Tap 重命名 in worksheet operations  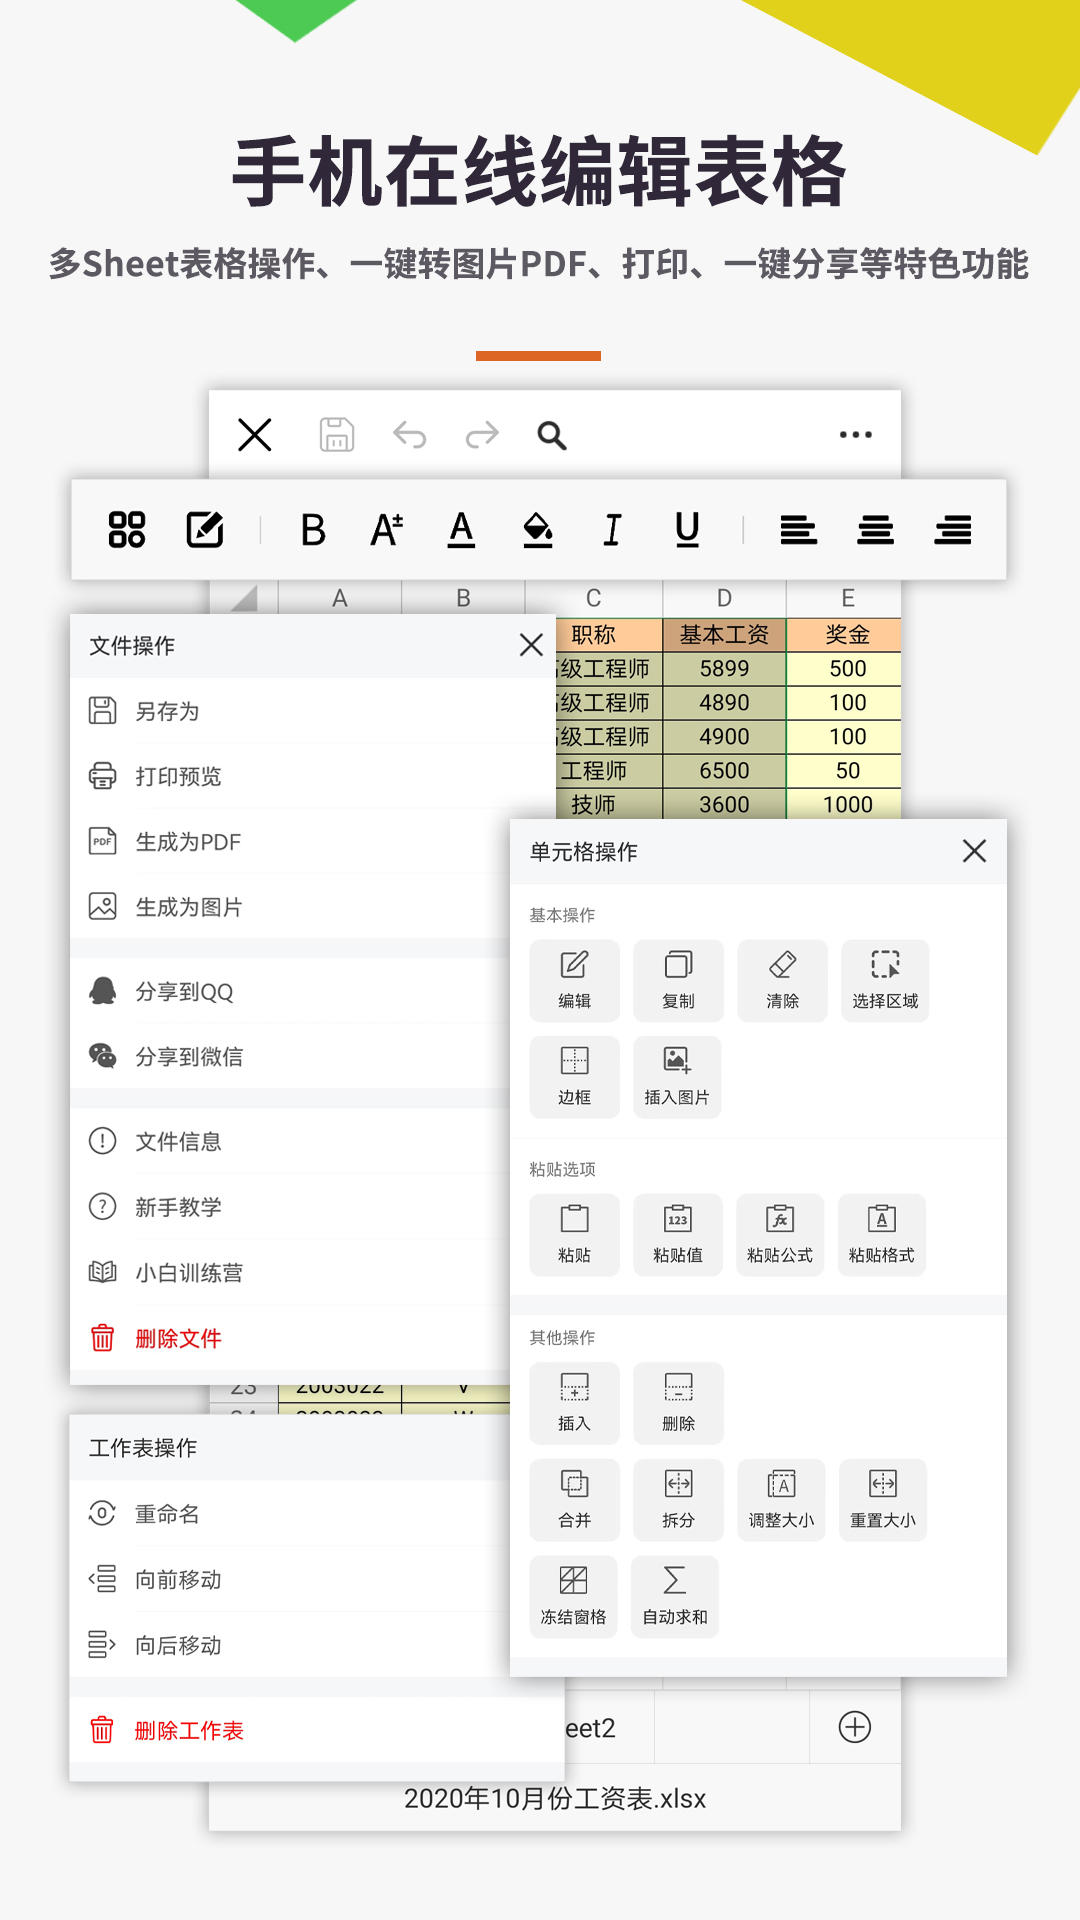click(167, 1514)
